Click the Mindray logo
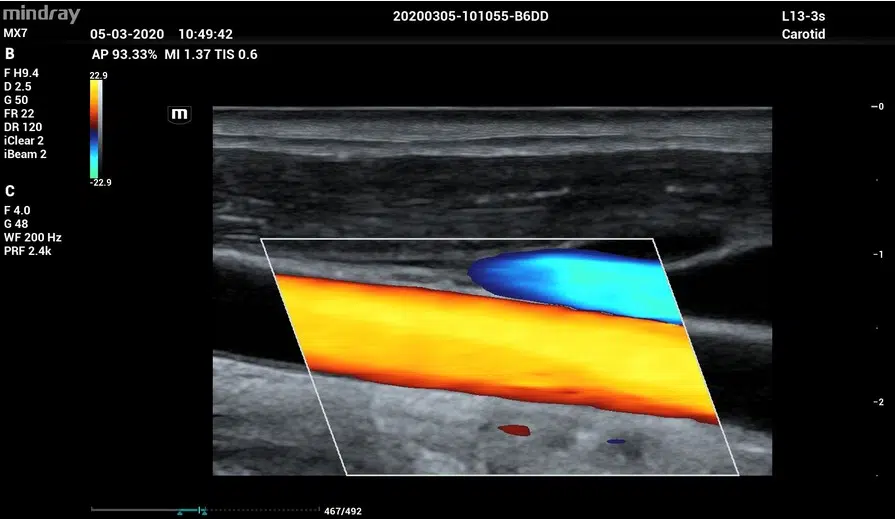The height and width of the screenshot is (519, 895). 41,15
